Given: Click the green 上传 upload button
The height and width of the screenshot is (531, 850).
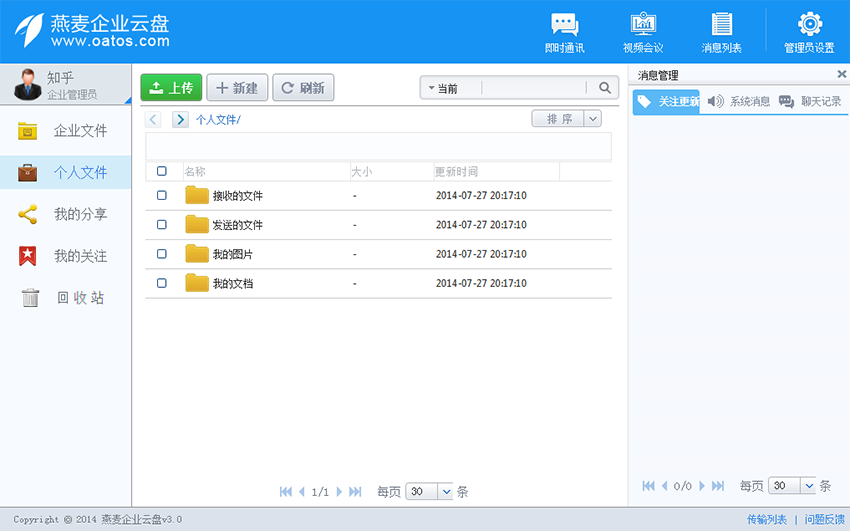Looking at the screenshot, I should (x=171, y=88).
